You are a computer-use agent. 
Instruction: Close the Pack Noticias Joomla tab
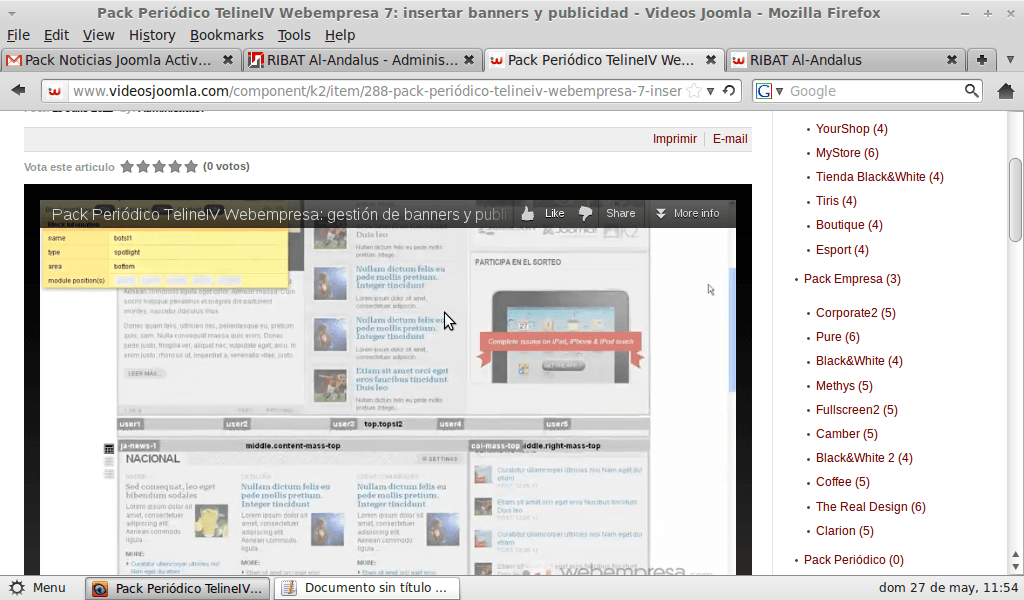click(x=228, y=60)
